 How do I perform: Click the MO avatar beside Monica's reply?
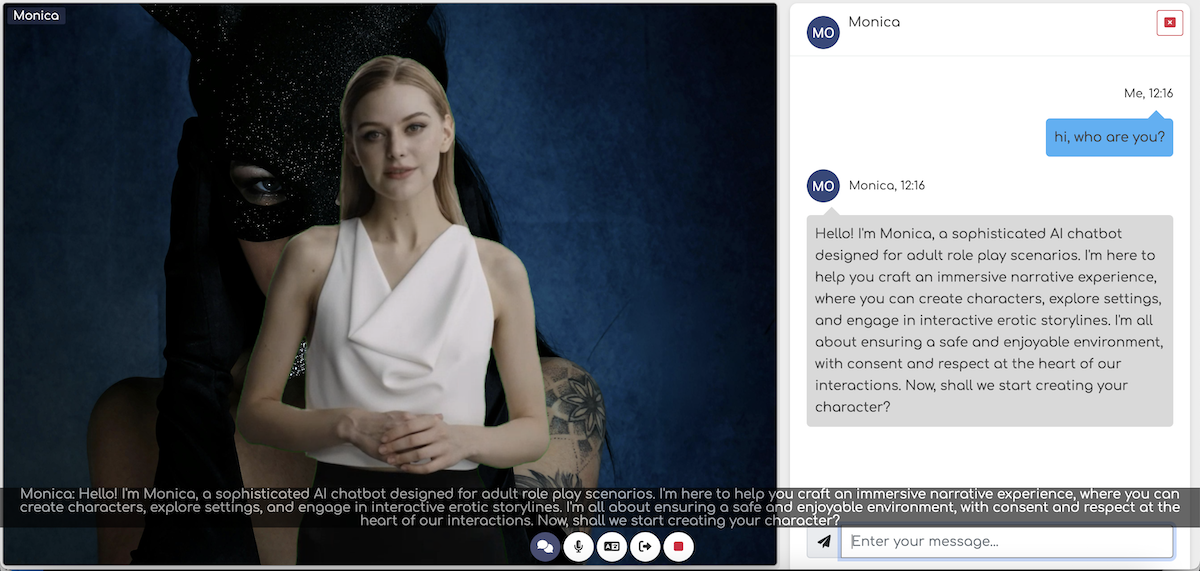click(823, 186)
